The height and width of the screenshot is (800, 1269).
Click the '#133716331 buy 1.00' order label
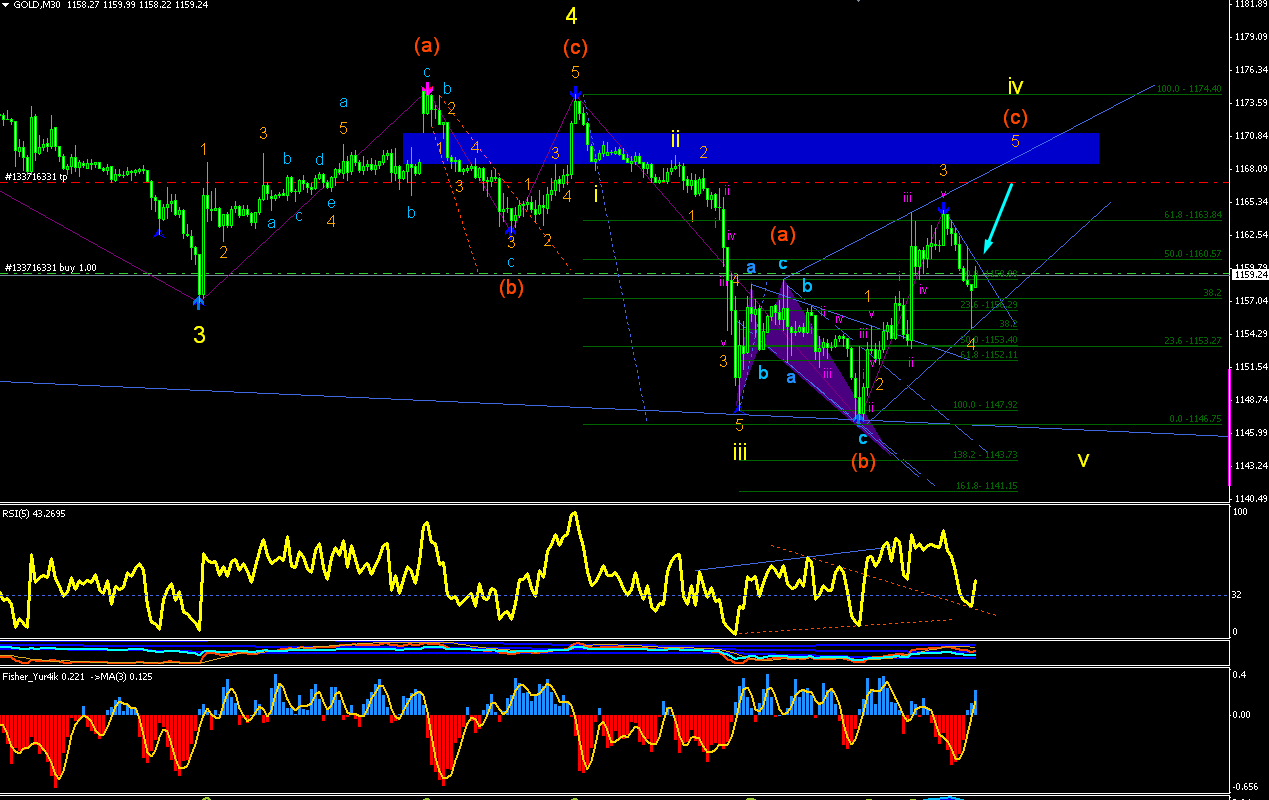click(x=53, y=267)
